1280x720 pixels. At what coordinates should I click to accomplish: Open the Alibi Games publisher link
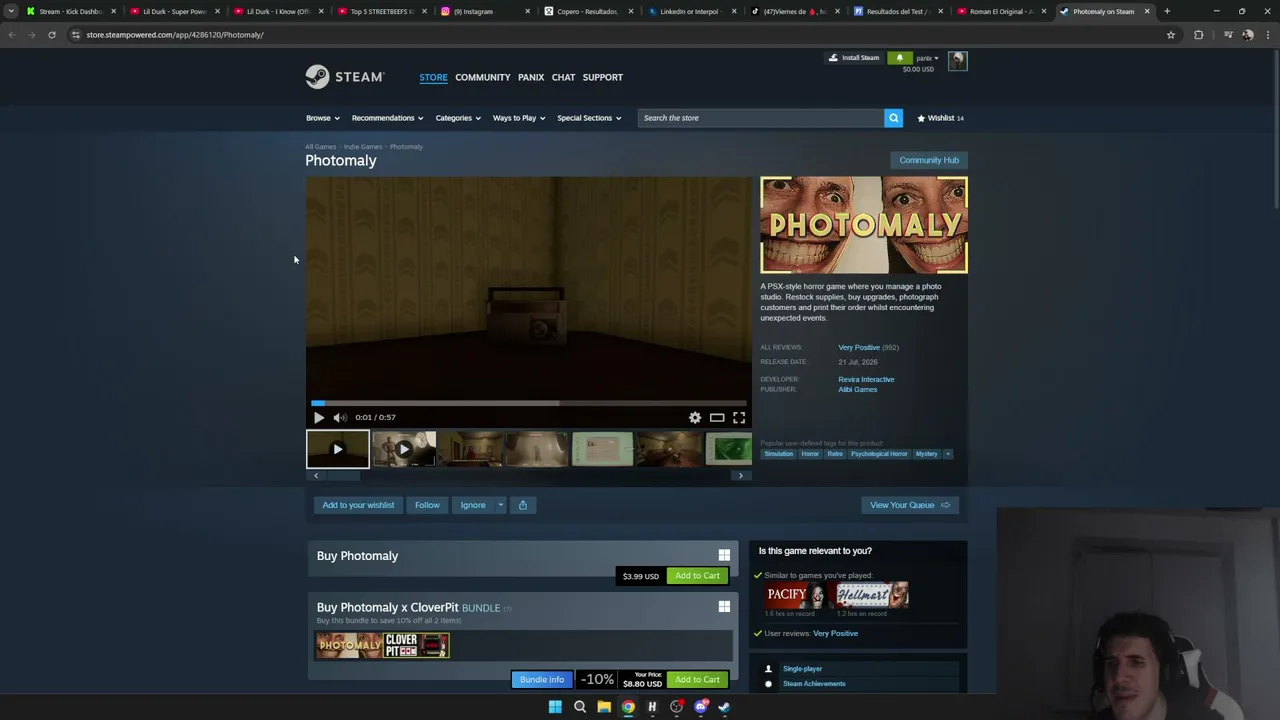[857, 389]
